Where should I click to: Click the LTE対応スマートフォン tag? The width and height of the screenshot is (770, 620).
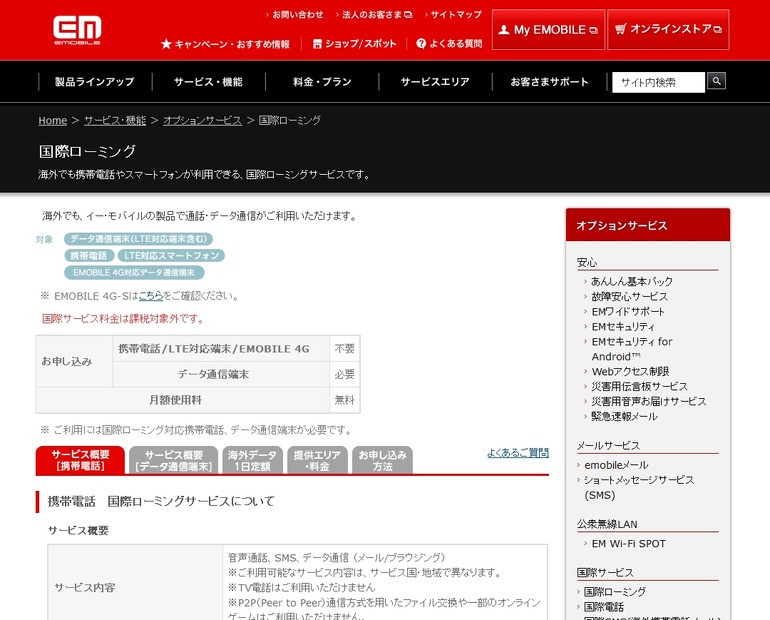click(x=171, y=255)
